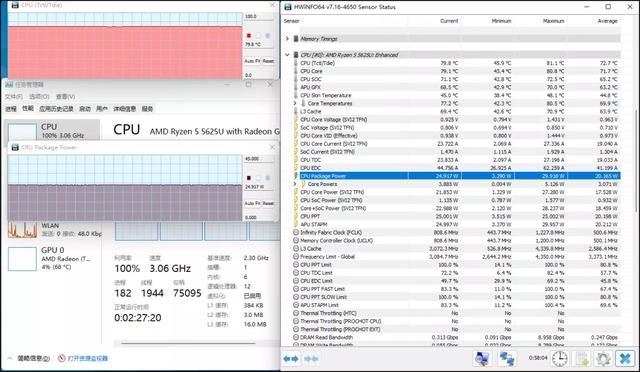Open the 打开资源监视器 link

point(87,358)
